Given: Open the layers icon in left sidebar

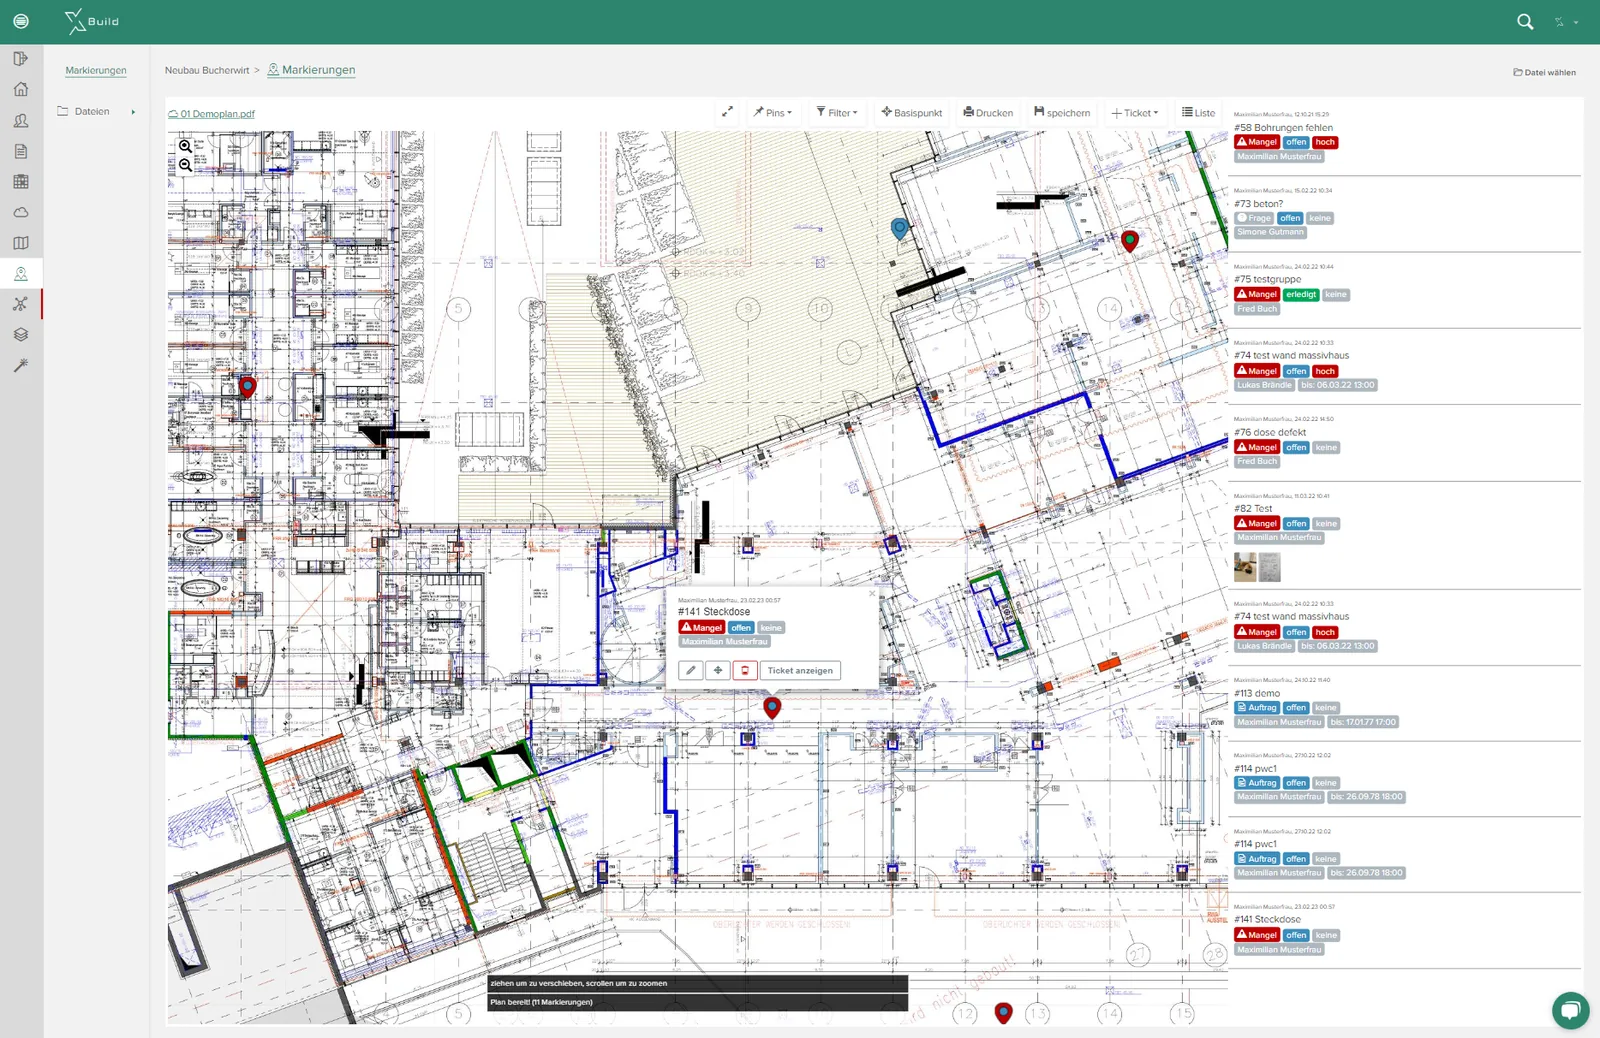Looking at the screenshot, I should point(21,335).
